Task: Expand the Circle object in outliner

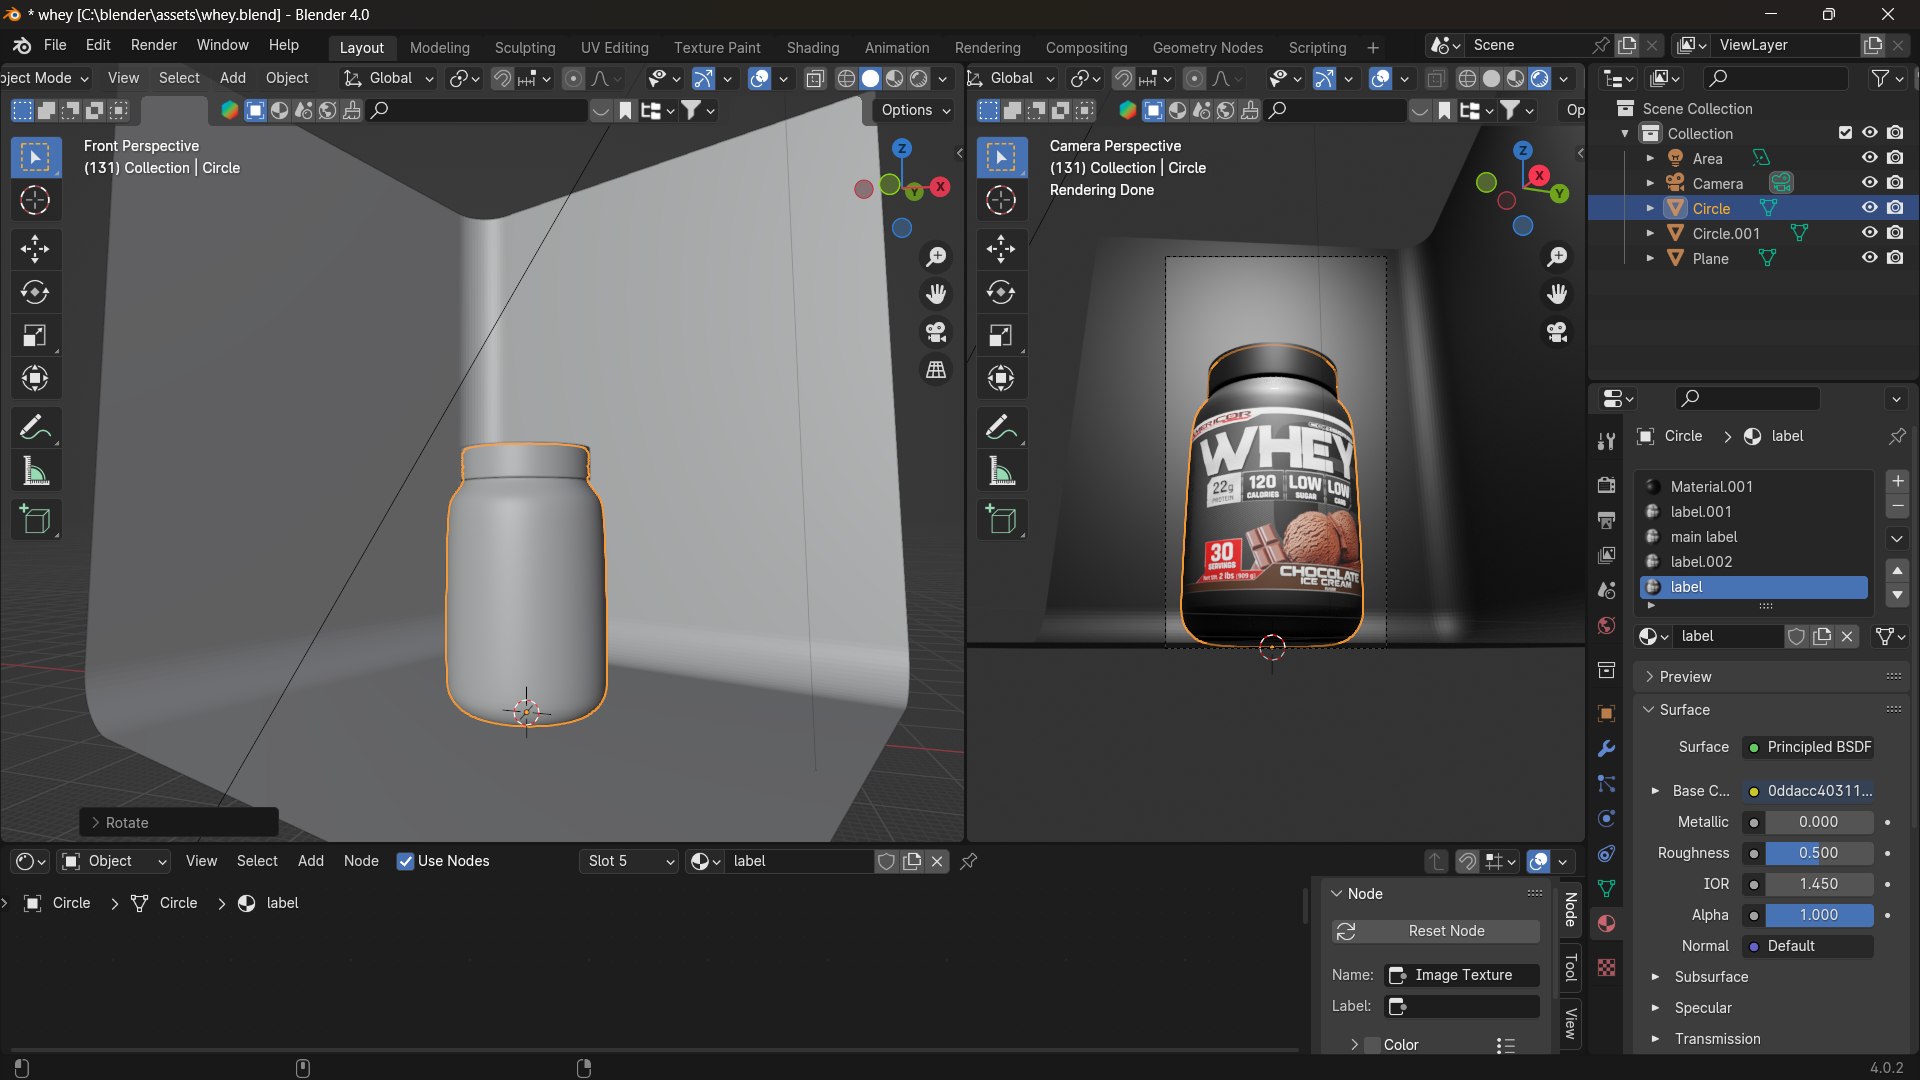Action: click(1650, 208)
